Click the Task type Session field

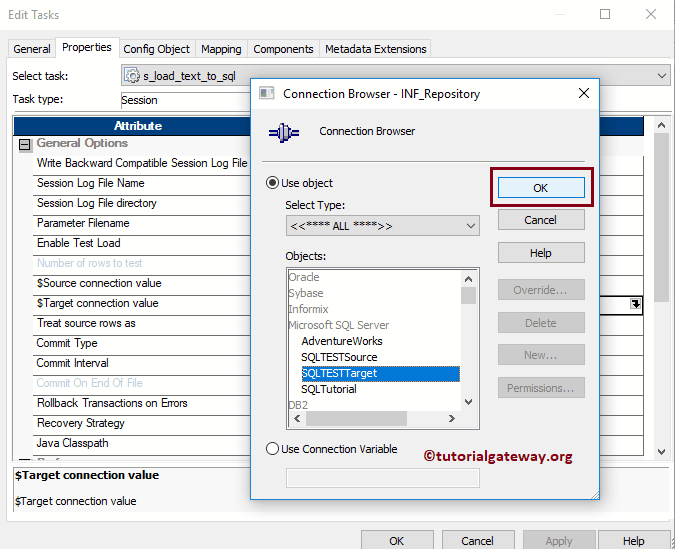click(185, 100)
